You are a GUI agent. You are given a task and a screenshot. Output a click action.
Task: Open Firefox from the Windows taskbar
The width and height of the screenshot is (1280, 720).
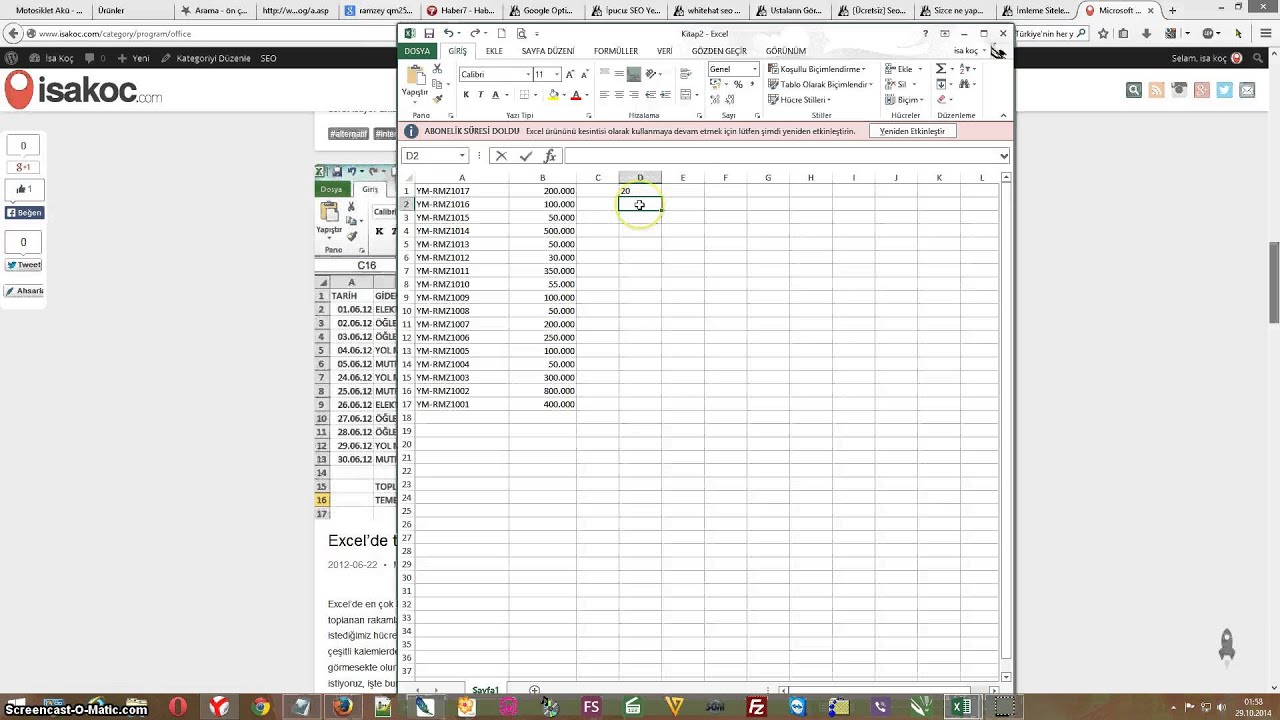pyautogui.click(x=343, y=707)
